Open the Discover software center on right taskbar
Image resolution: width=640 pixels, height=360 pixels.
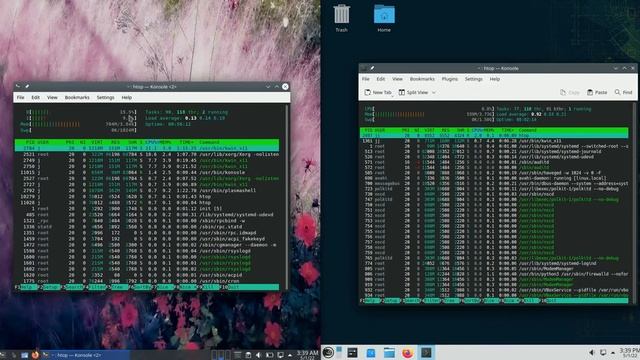tap(371, 352)
